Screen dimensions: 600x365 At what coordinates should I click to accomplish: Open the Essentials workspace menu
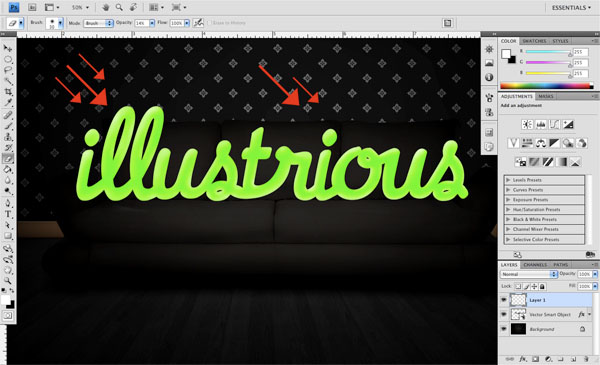(571, 8)
